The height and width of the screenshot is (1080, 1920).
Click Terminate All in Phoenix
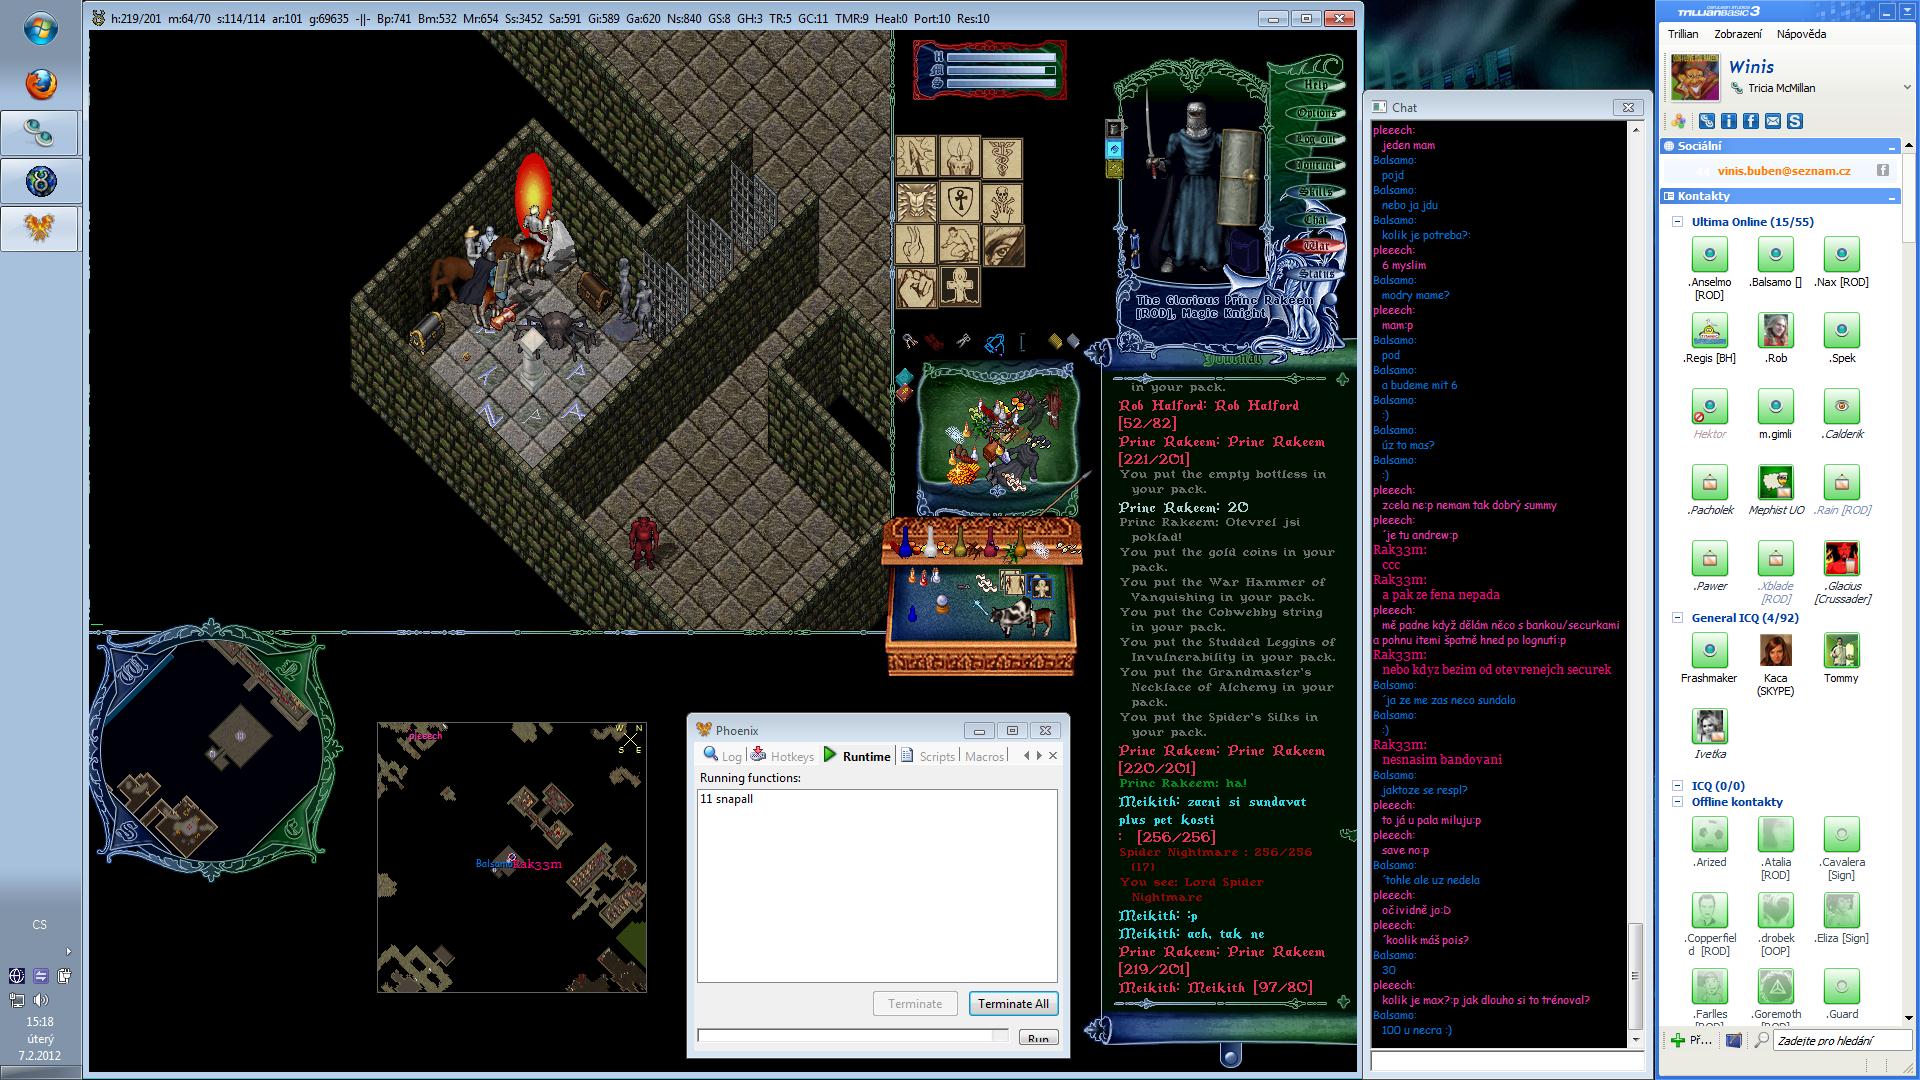[x=1013, y=1004]
